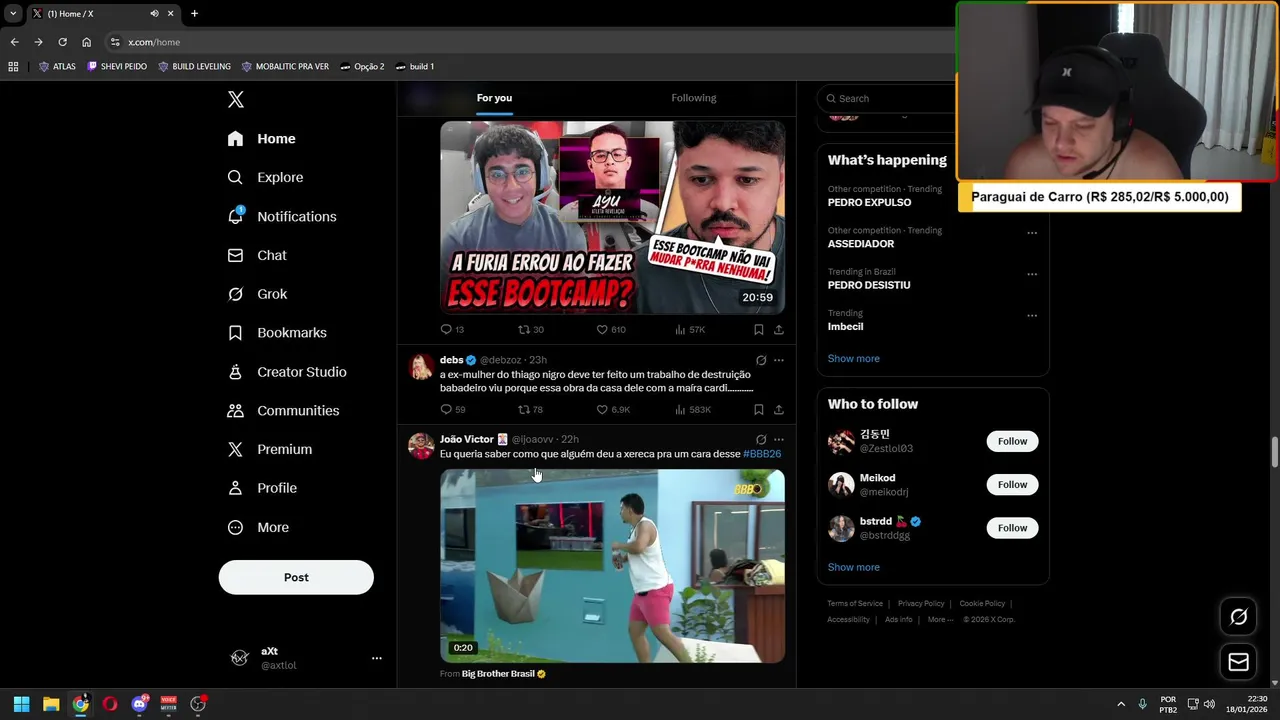1280x720 pixels.
Task: Reload the browser page
Action: pyautogui.click(x=62, y=42)
